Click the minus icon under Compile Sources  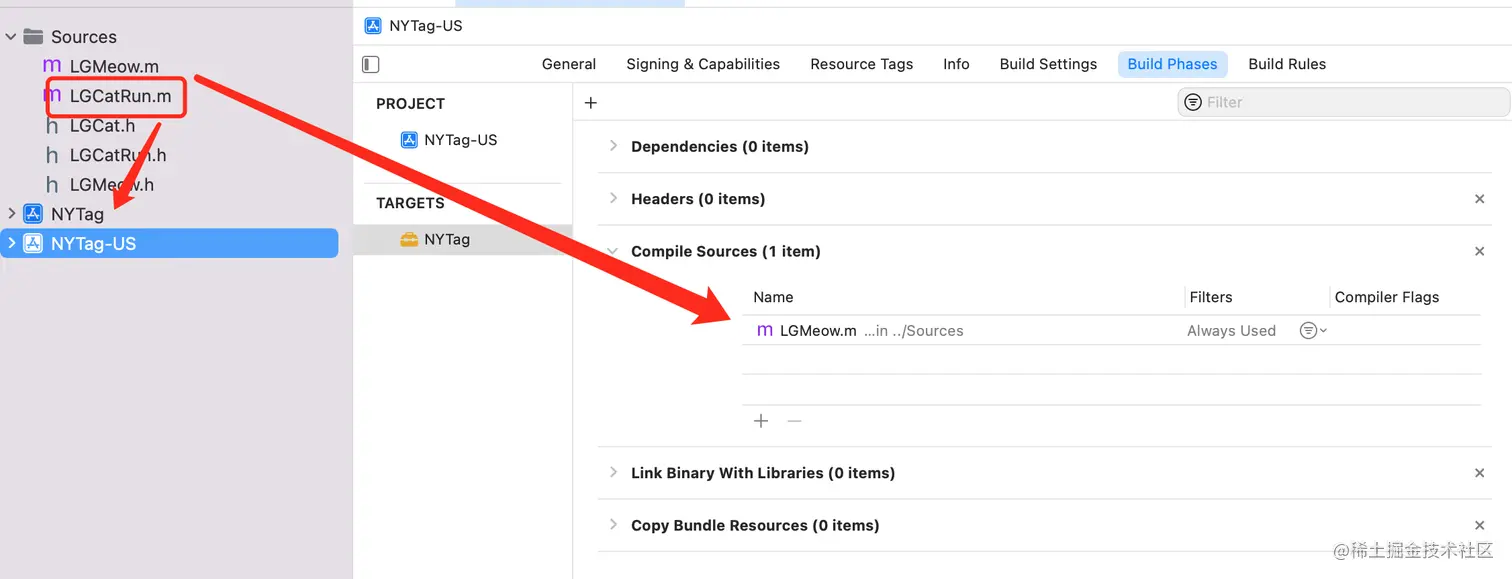(x=794, y=421)
